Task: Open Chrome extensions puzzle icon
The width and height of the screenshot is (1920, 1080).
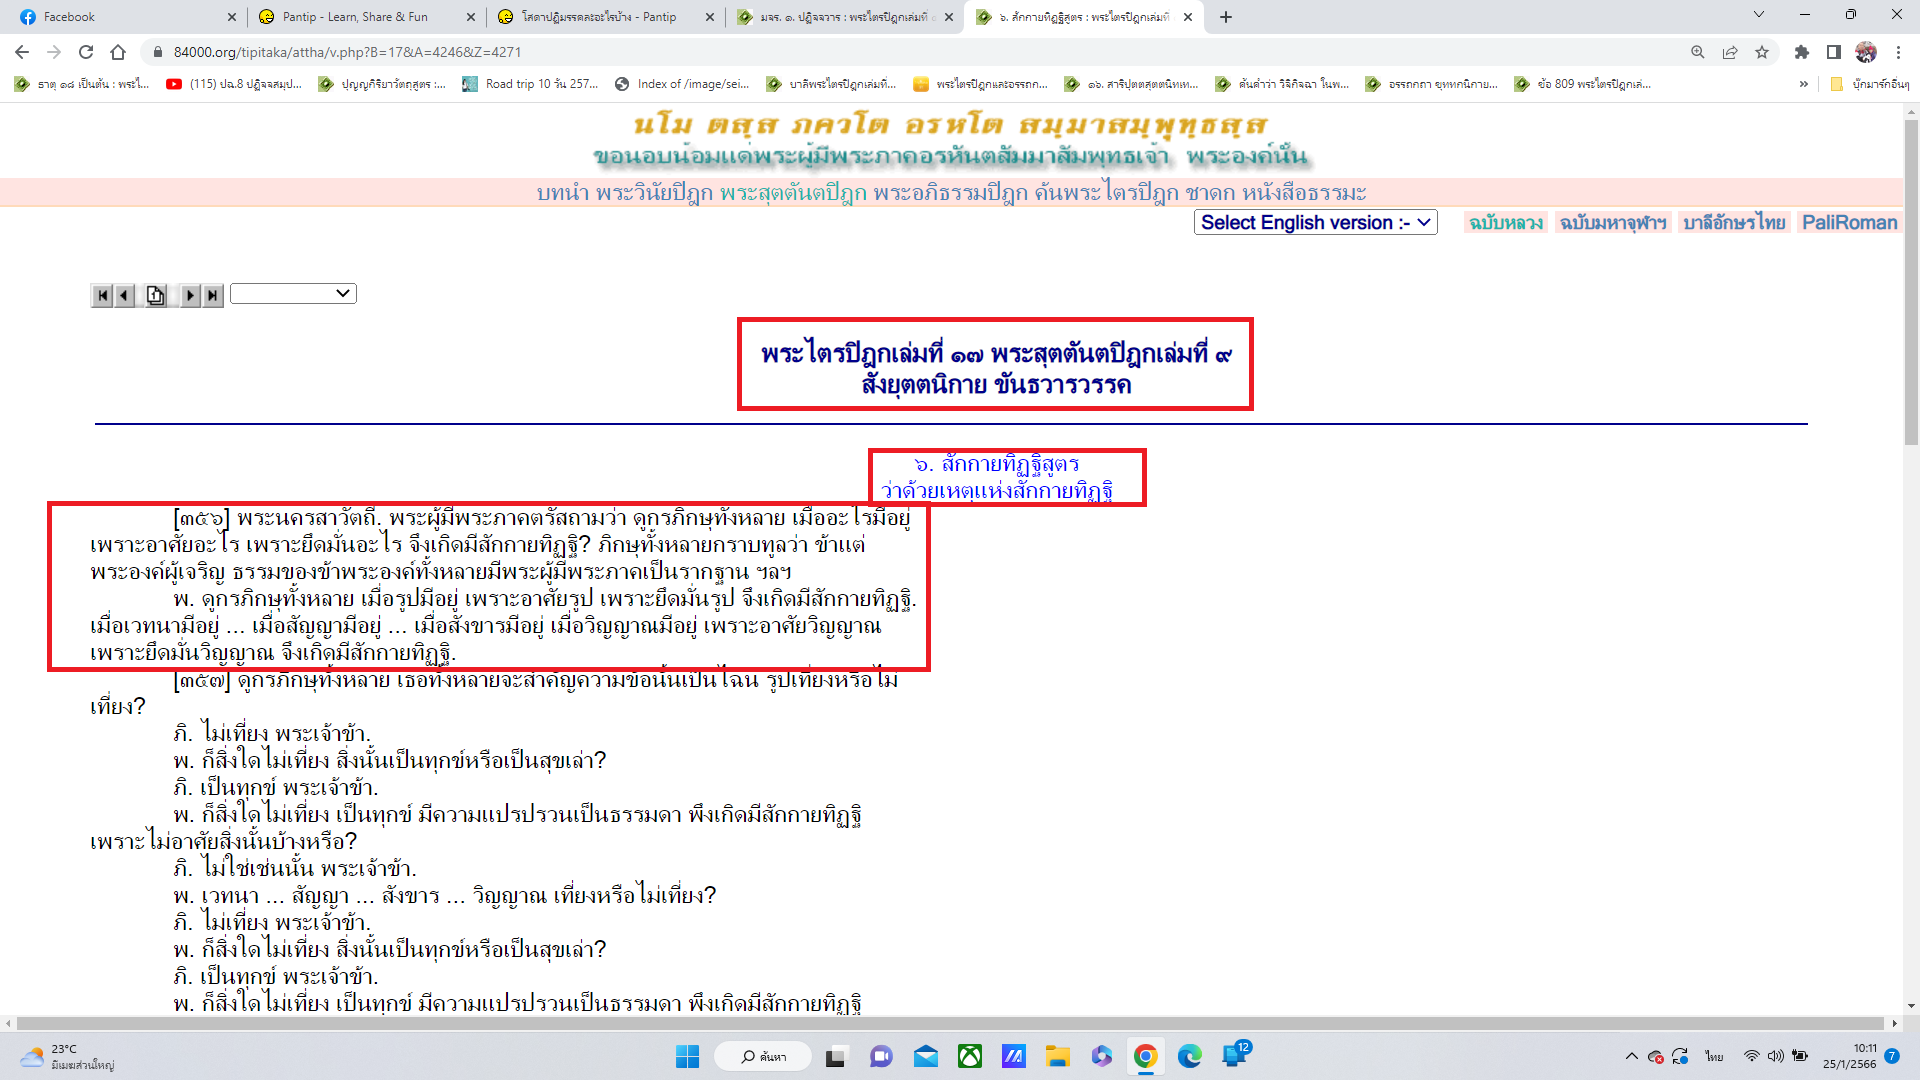Action: [1801, 52]
